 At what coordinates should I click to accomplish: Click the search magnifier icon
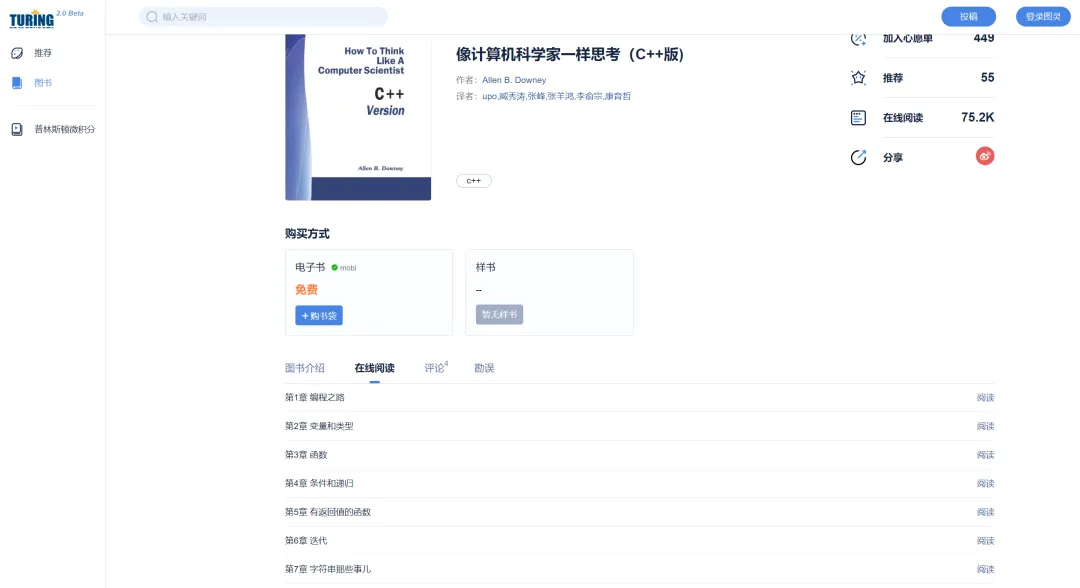pyautogui.click(x=152, y=17)
